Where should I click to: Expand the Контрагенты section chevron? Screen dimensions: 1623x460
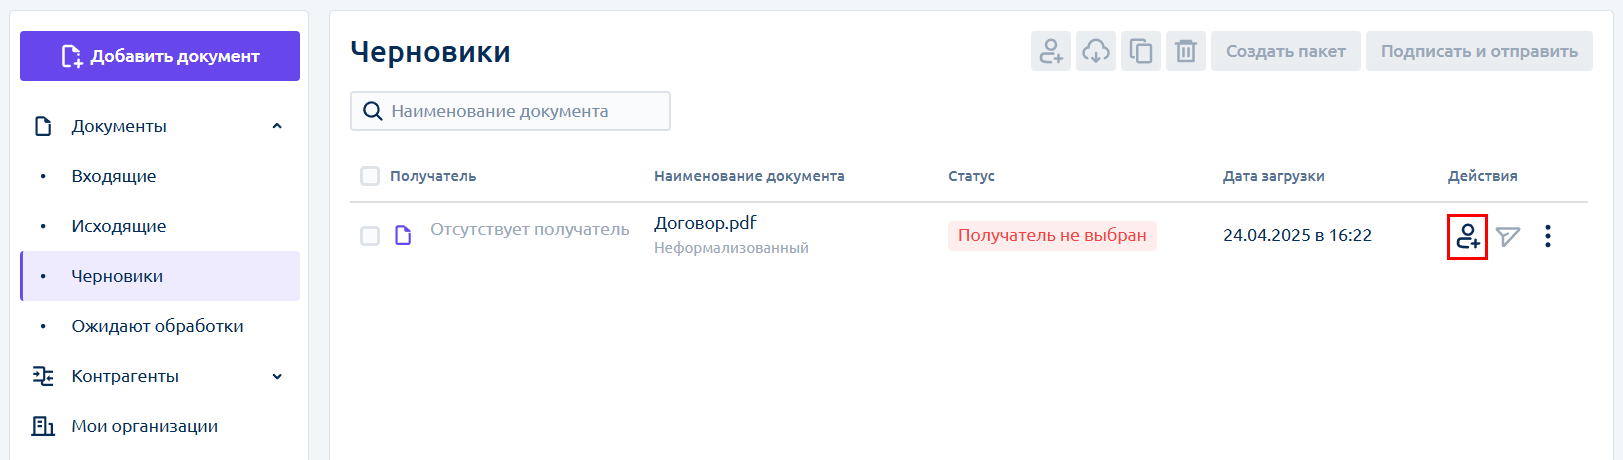[x=277, y=376]
